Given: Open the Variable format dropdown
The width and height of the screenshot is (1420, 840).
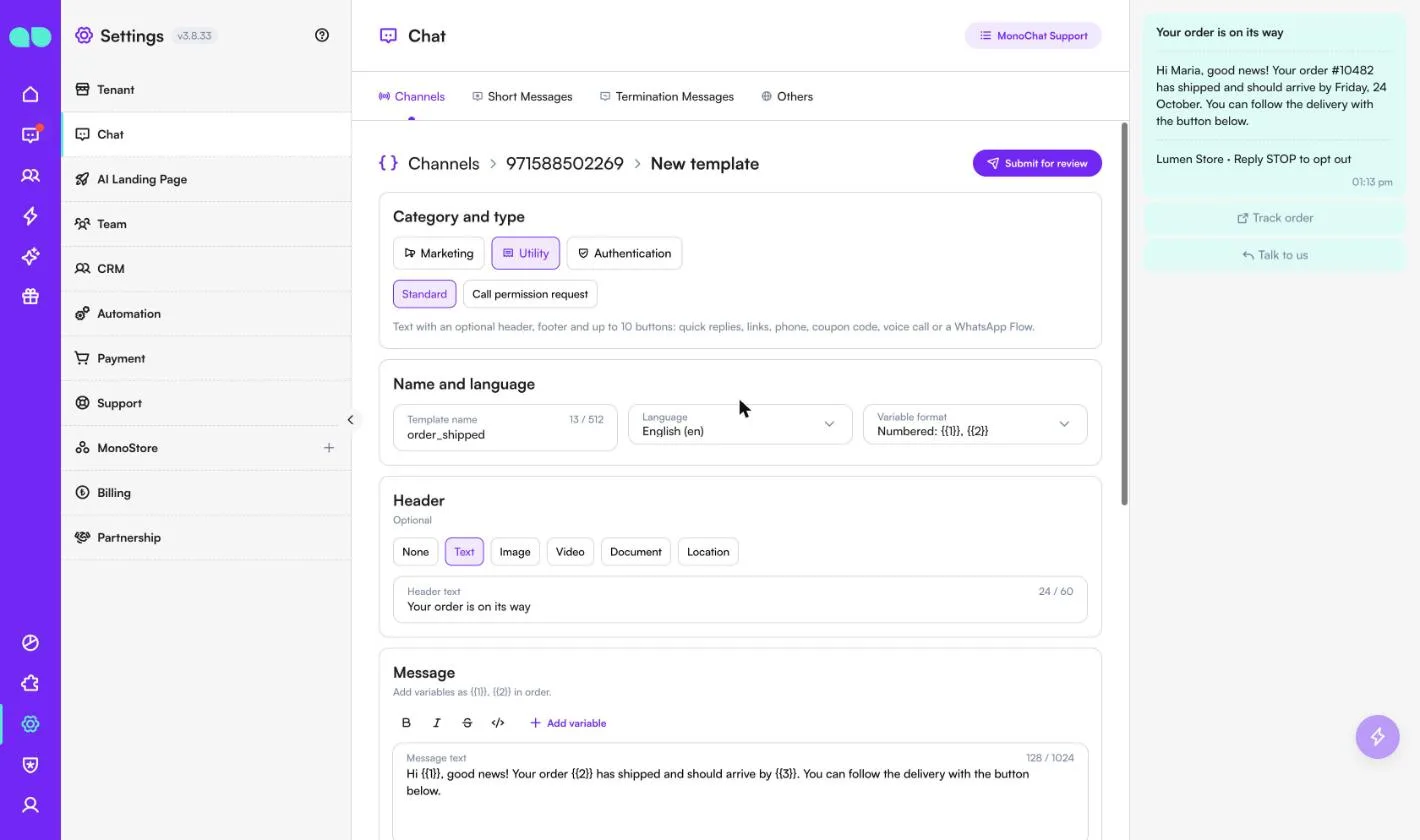Looking at the screenshot, I should [975, 424].
